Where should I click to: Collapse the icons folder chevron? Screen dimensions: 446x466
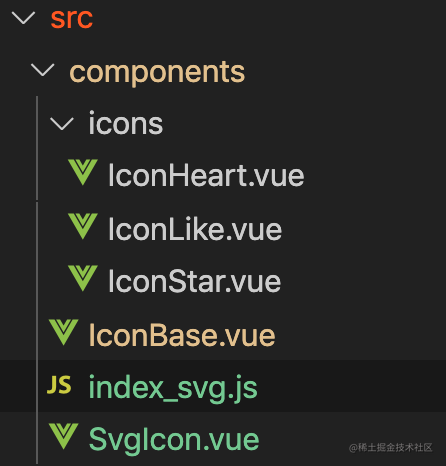click(x=62, y=124)
